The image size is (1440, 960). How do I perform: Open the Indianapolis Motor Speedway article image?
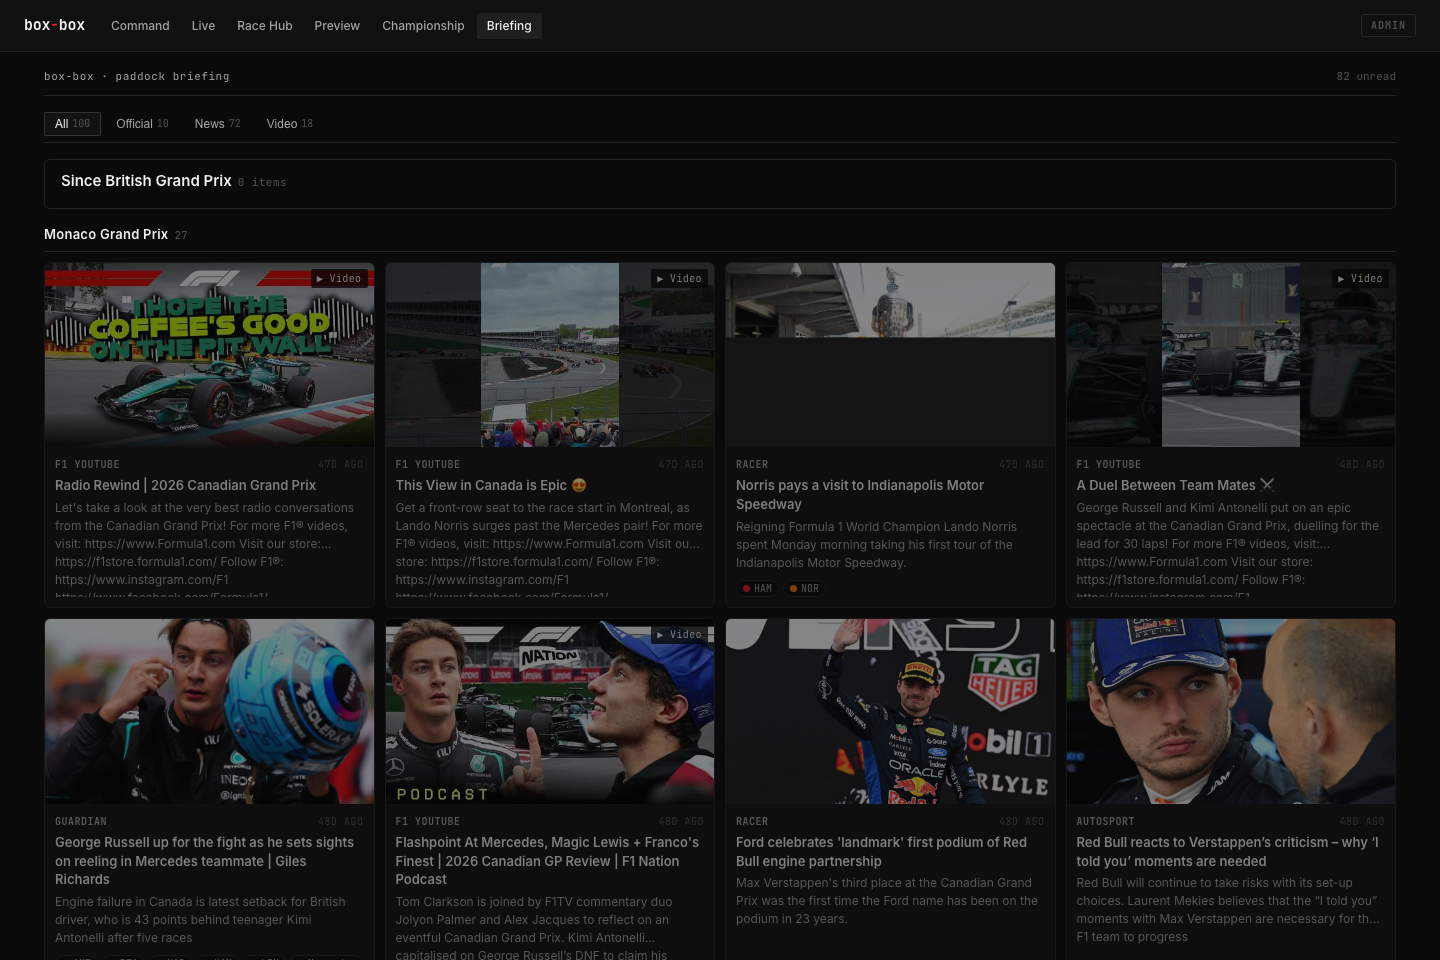coord(890,355)
